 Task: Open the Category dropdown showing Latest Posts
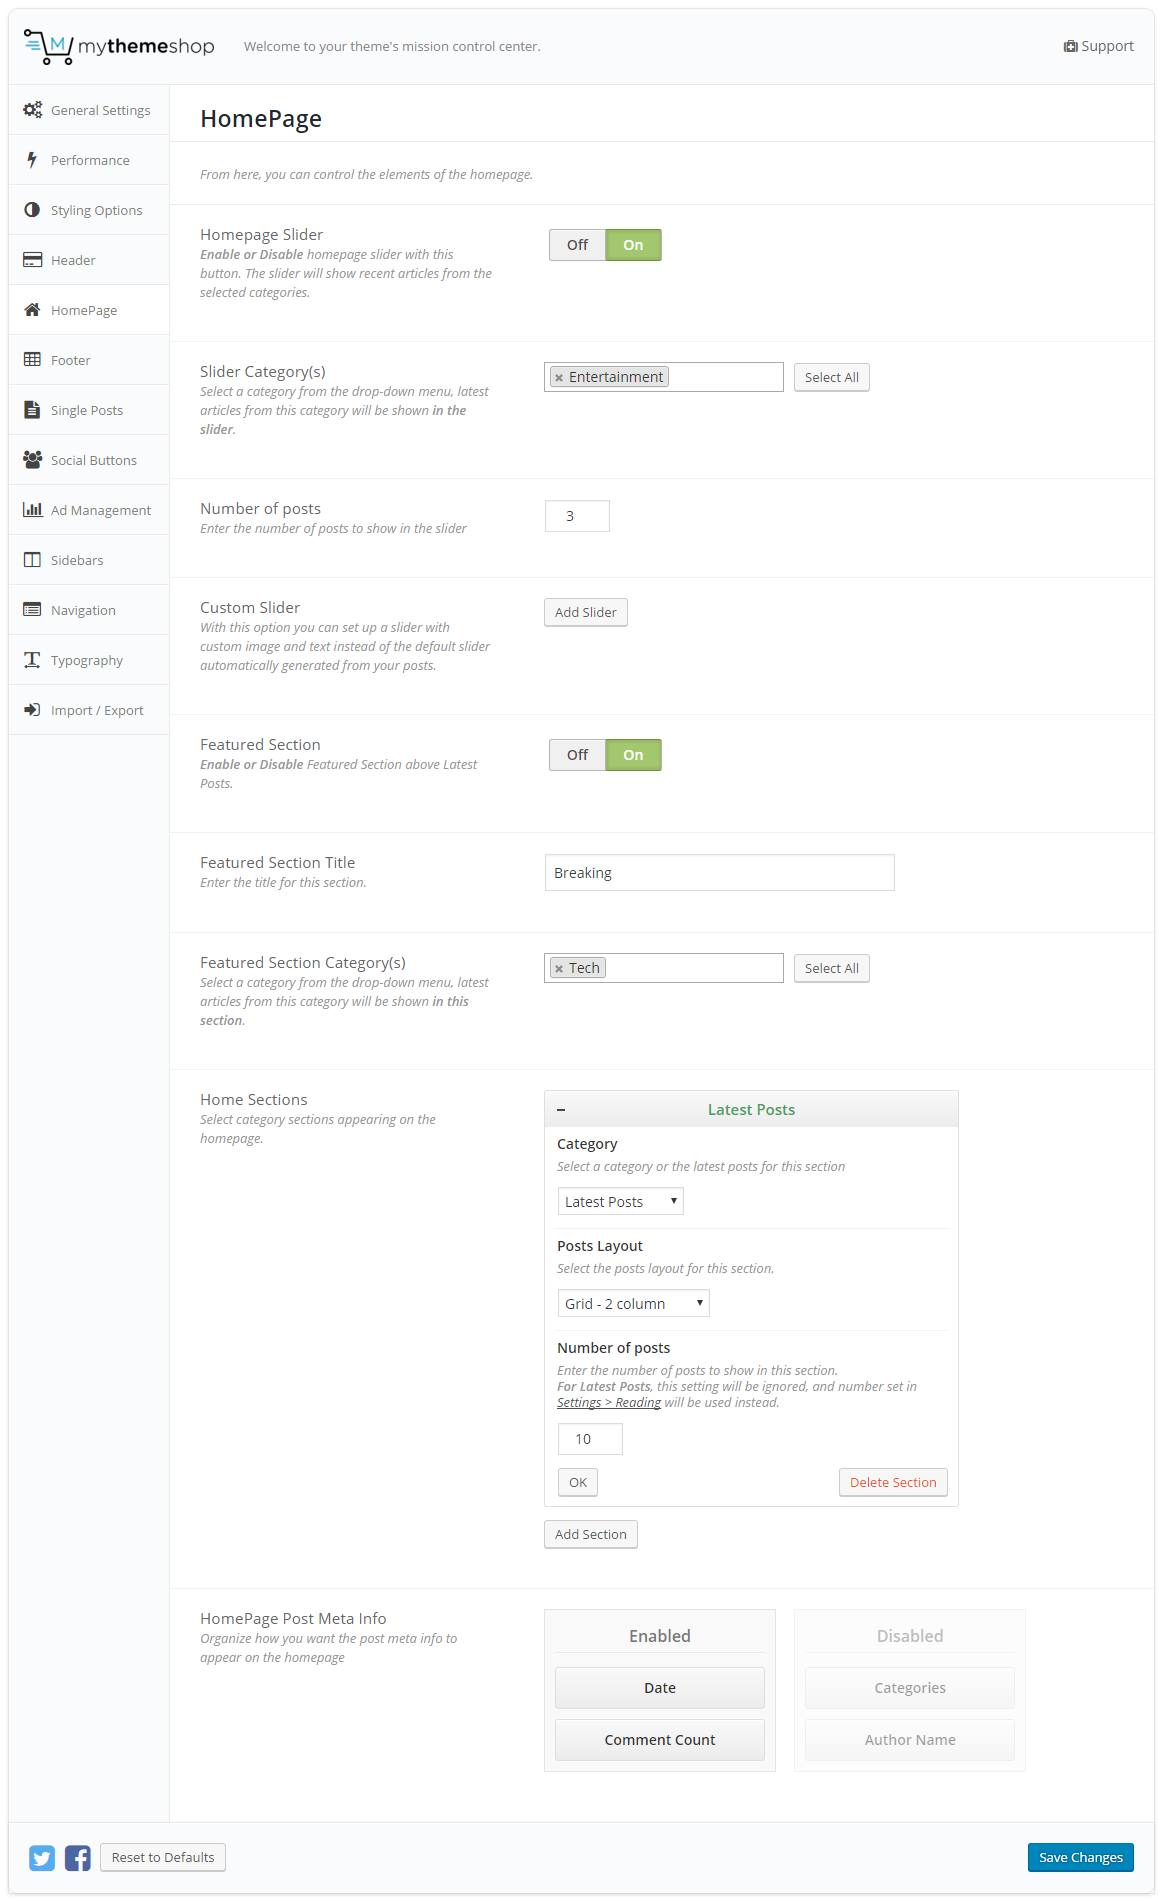click(x=620, y=1202)
